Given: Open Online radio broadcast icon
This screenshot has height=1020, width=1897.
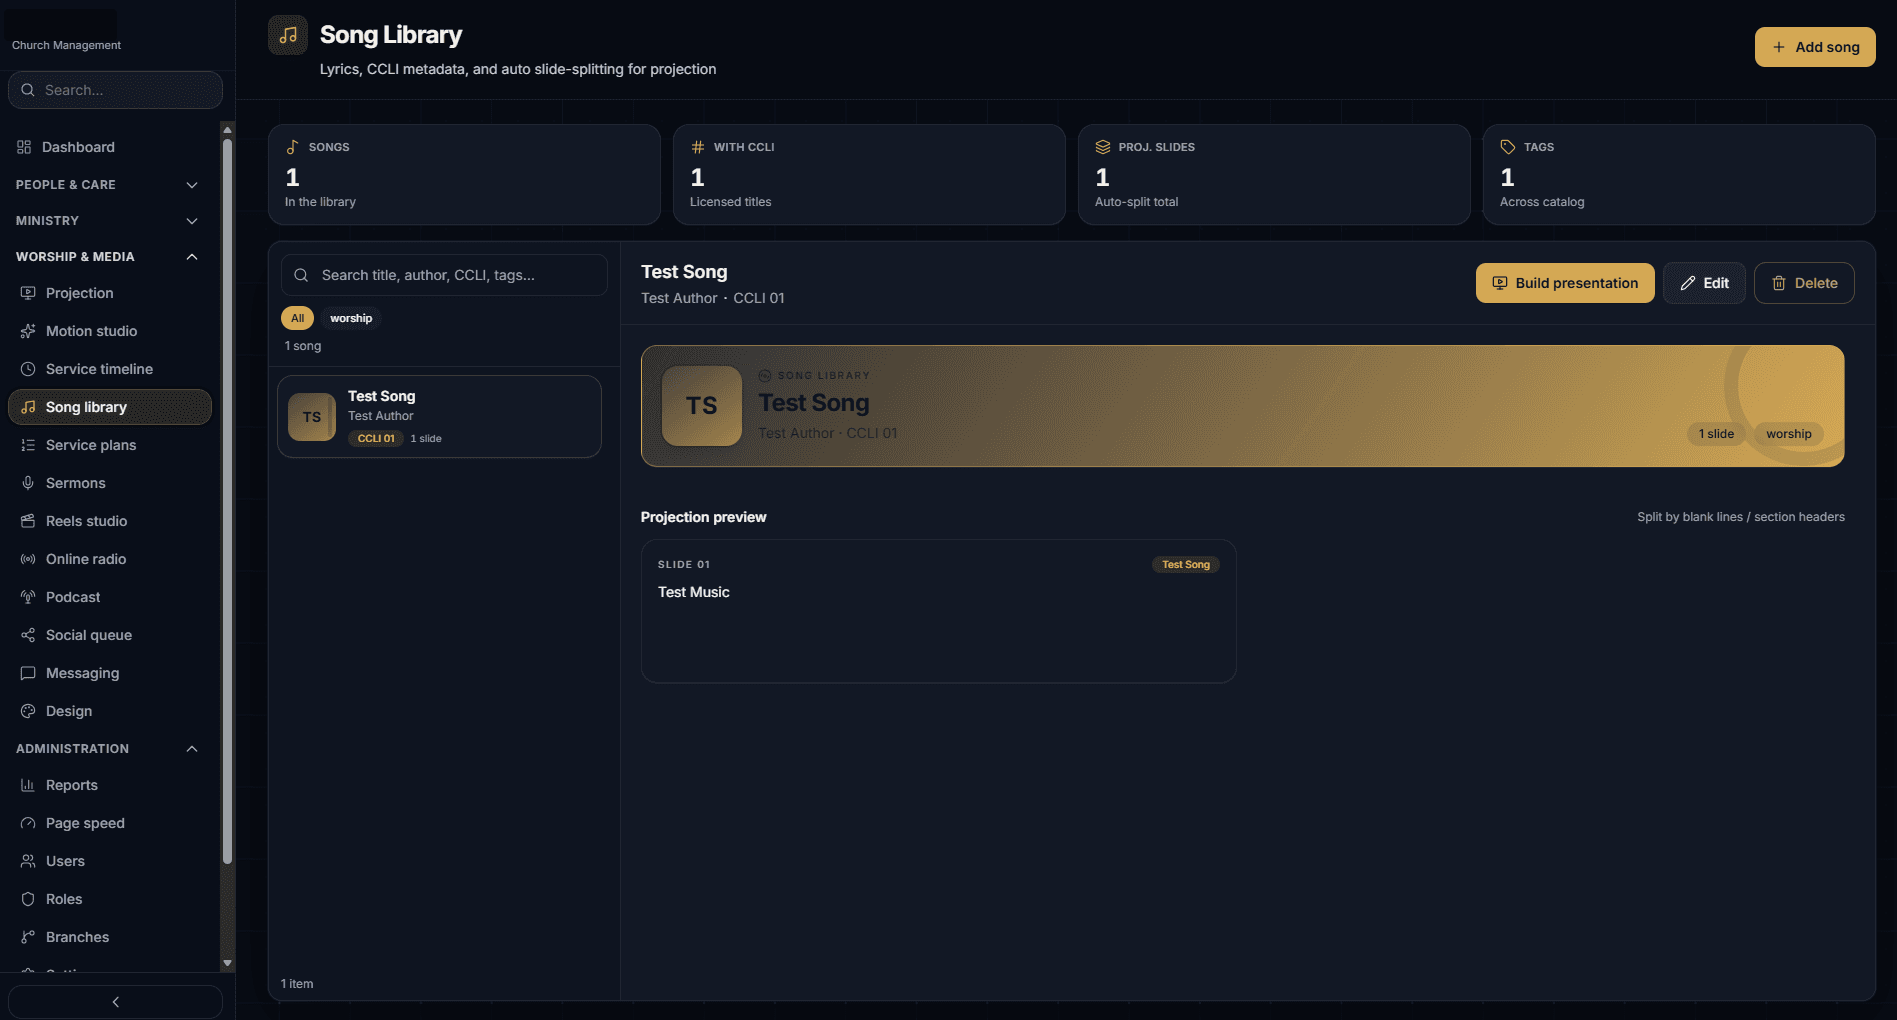Looking at the screenshot, I should 28,559.
